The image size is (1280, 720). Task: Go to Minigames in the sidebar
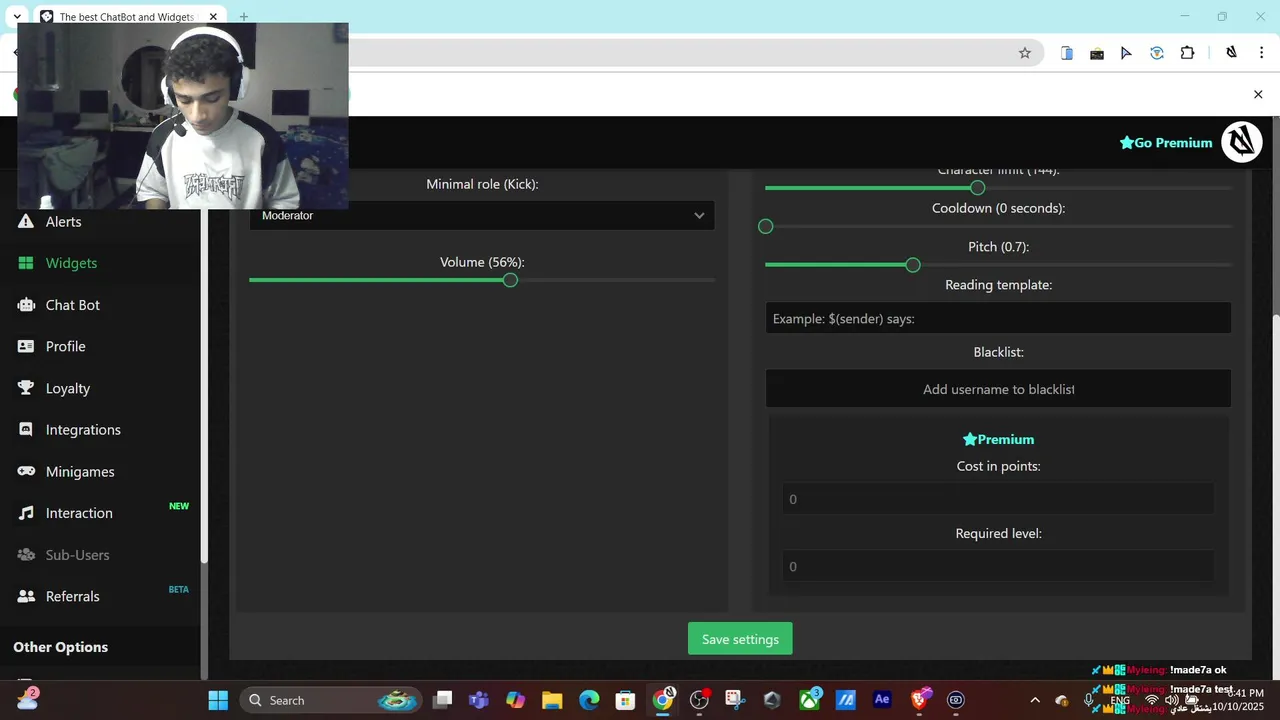(x=80, y=471)
